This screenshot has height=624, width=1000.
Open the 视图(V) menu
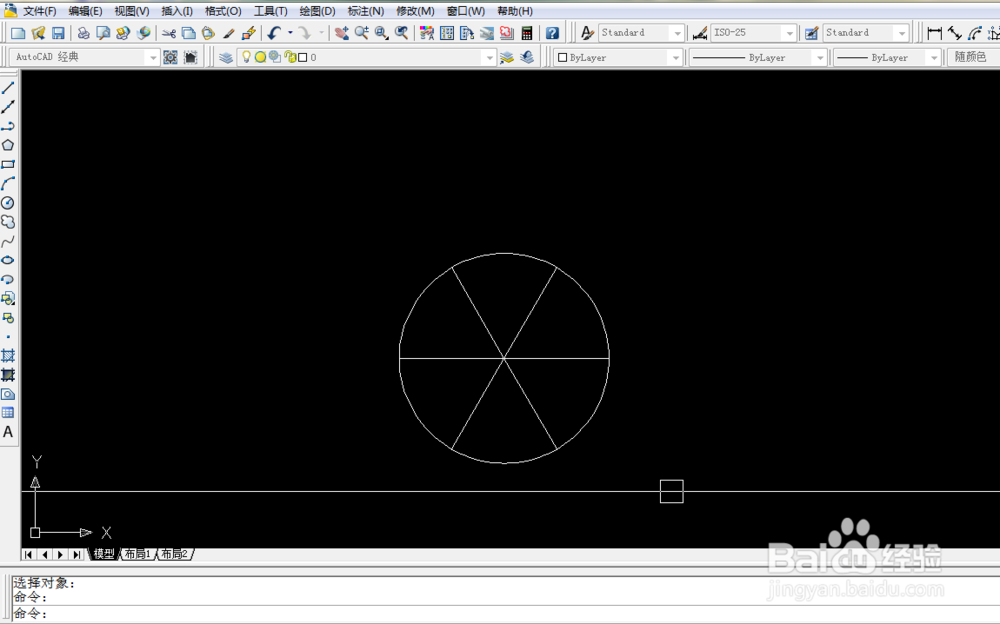(131, 11)
